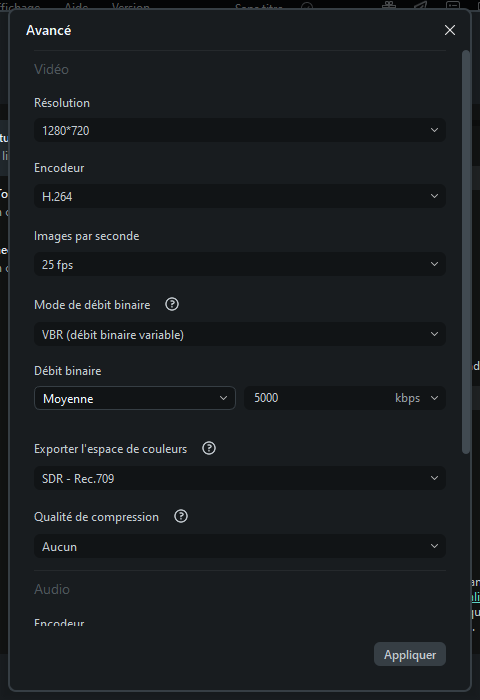Click the 5000 bitrate value field

click(x=319, y=398)
